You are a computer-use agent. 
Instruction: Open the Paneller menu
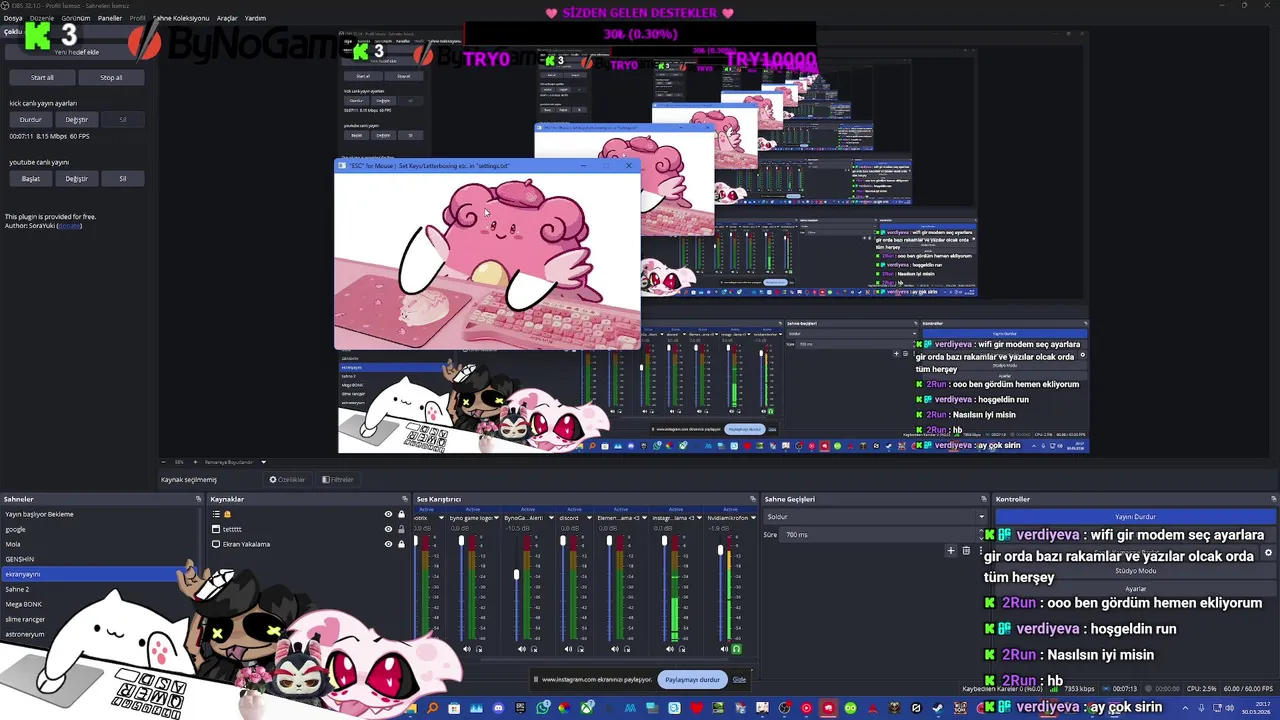click(x=109, y=18)
